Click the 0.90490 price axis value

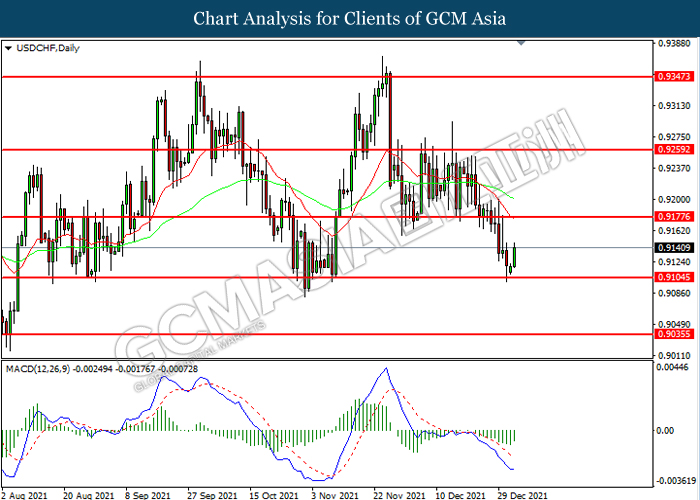(675, 325)
